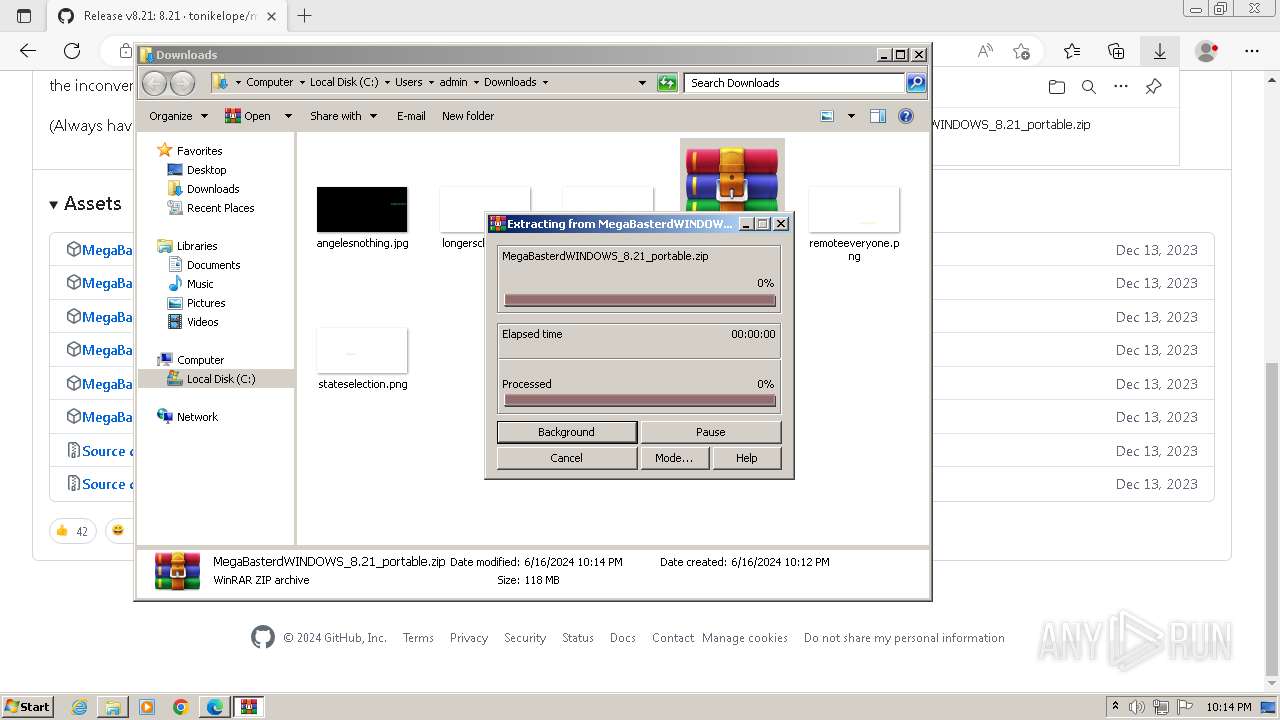Cancel the extraction in progress
Screen dimensions: 1280x720
click(x=566, y=458)
